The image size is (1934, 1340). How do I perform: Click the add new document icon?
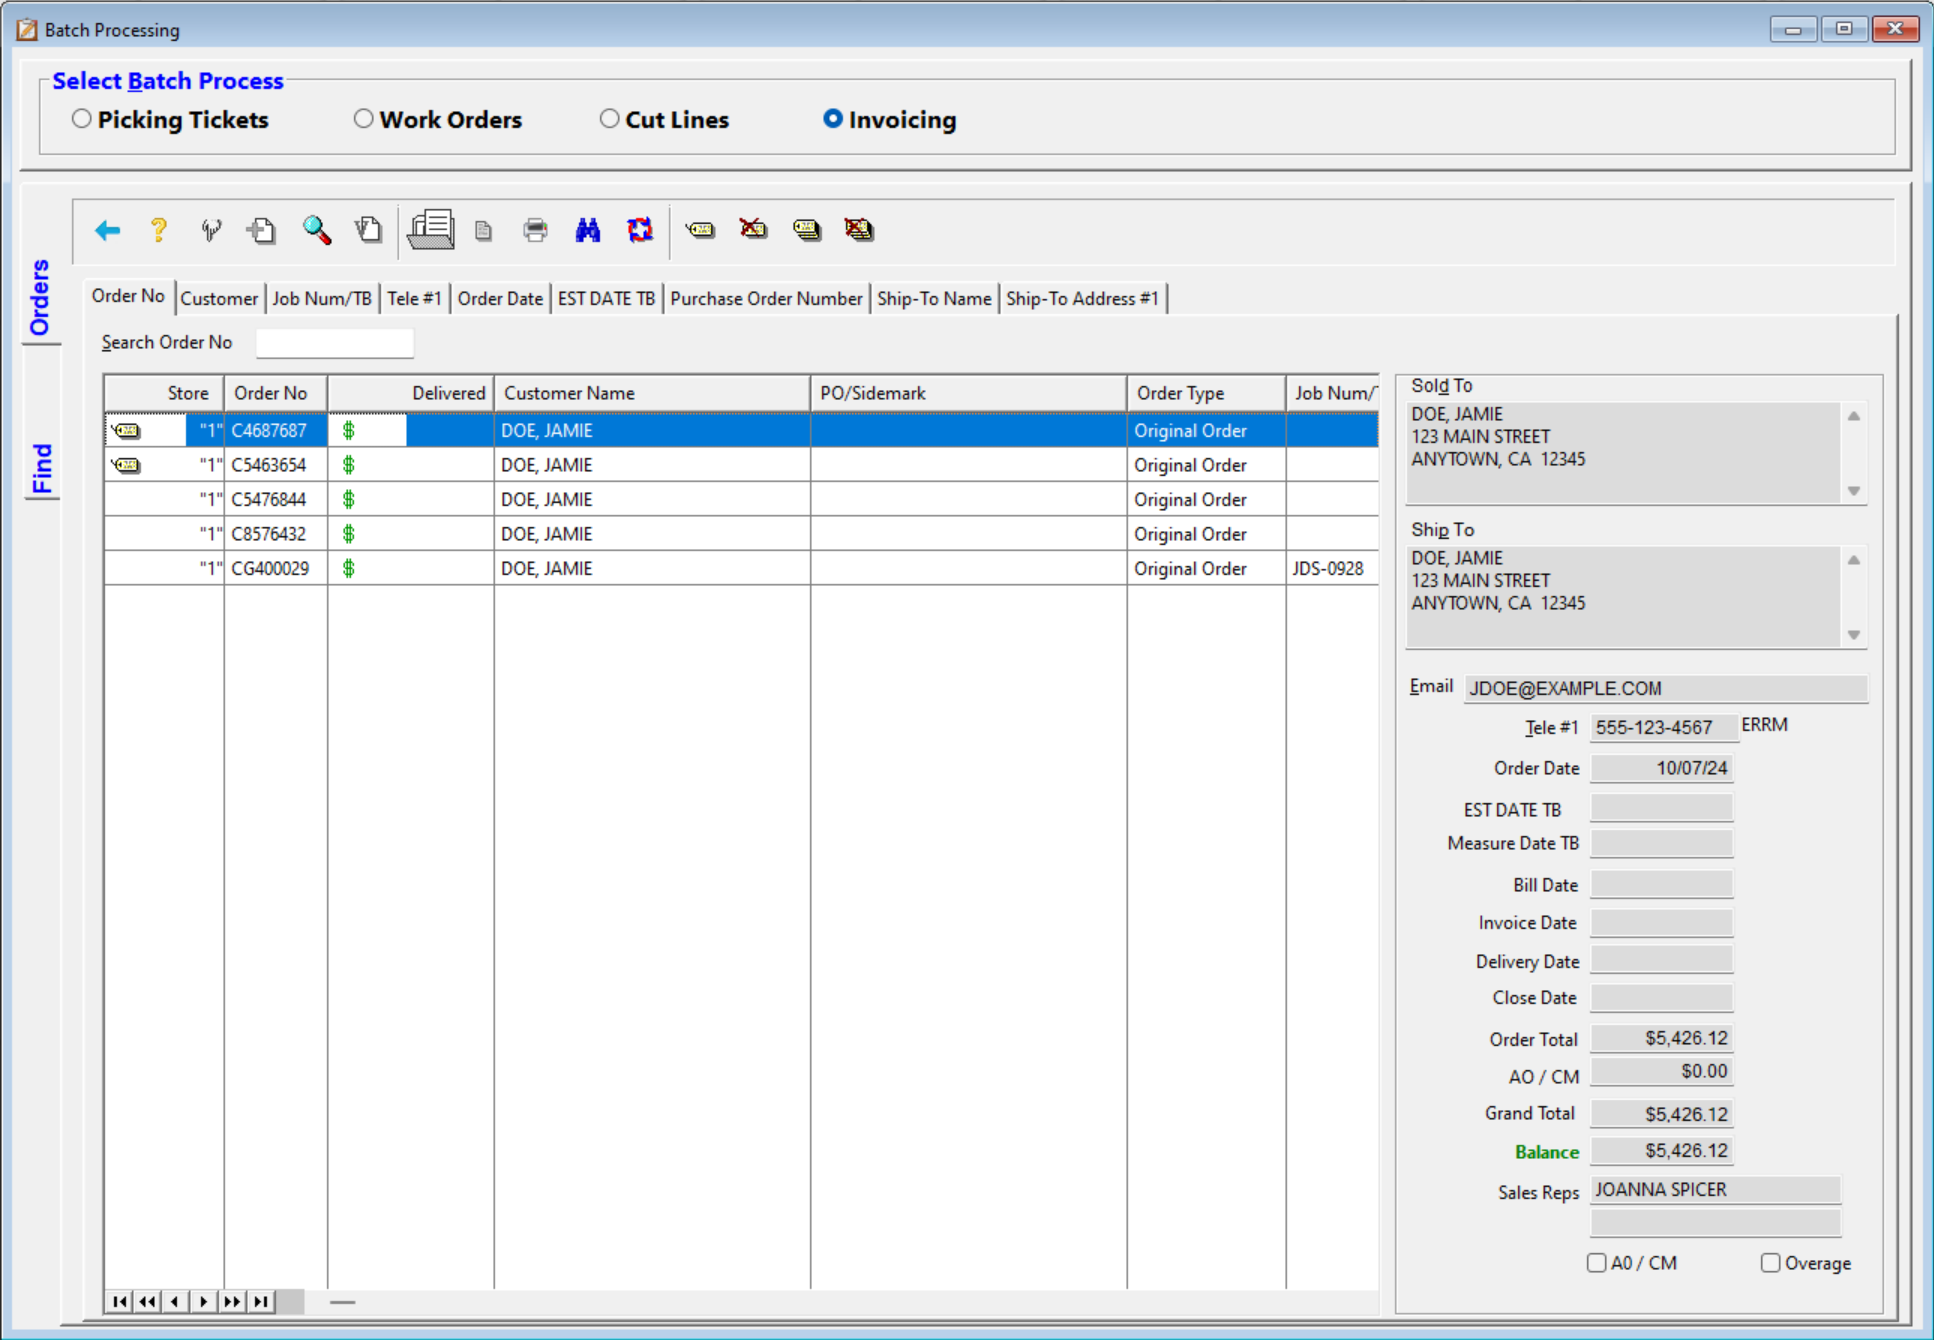tap(260, 230)
